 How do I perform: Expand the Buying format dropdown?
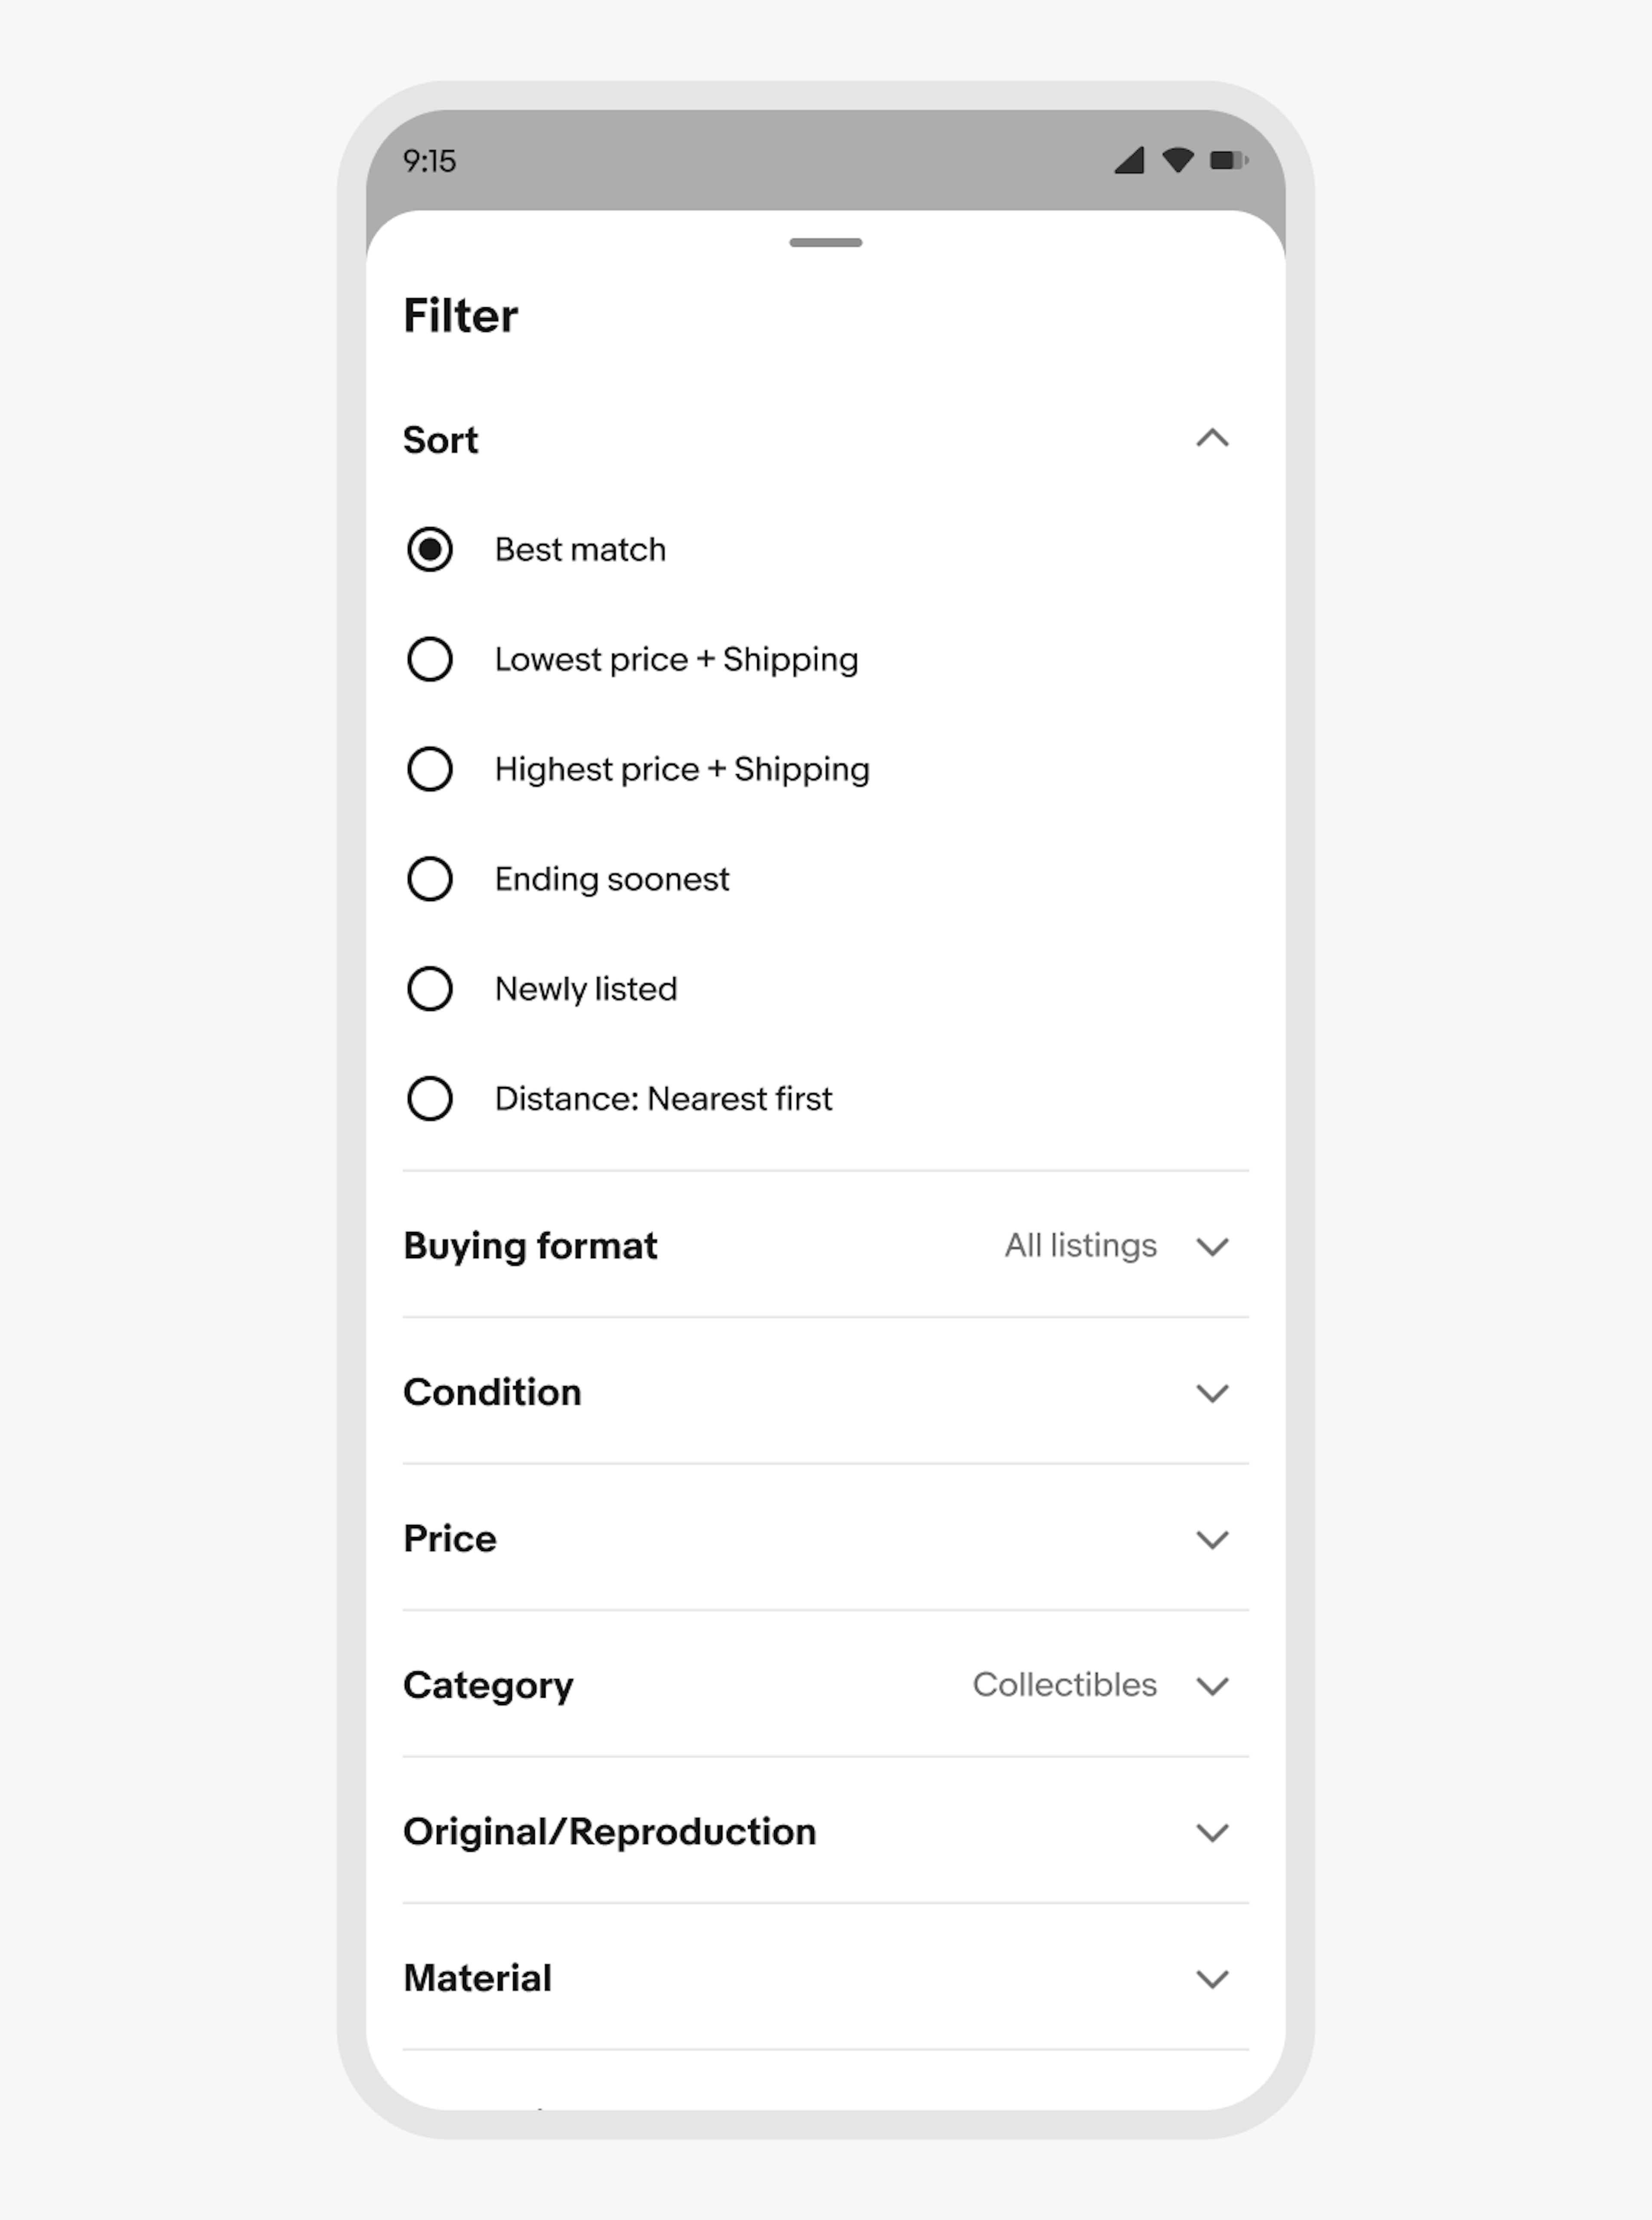click(1213, 1247)
